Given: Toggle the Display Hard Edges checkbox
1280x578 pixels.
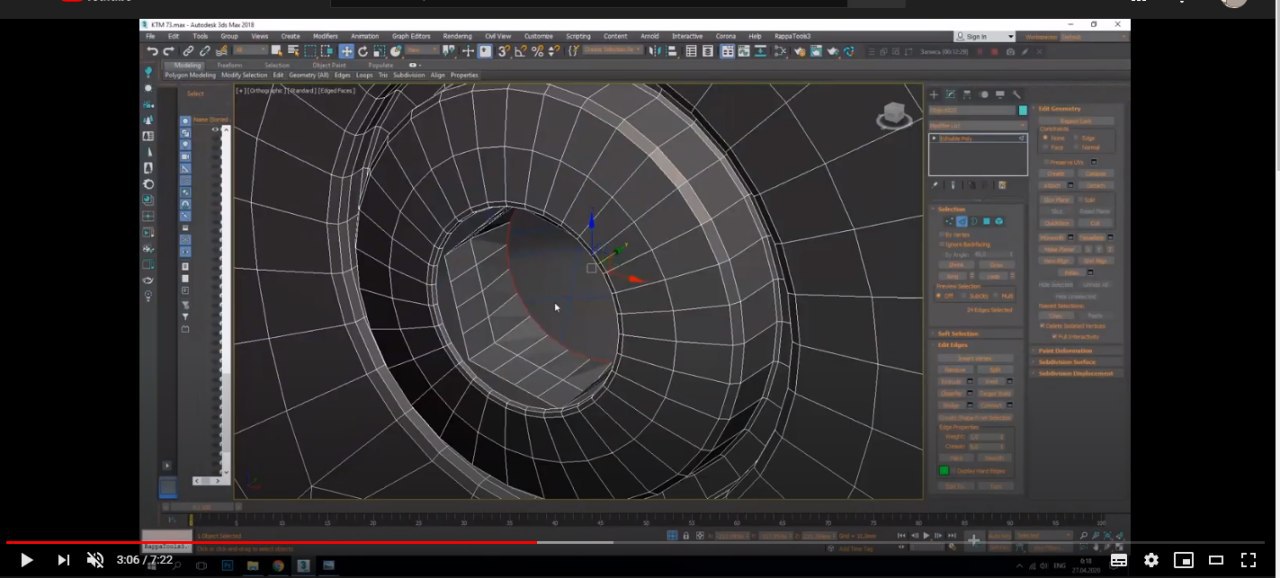Looking at the screenshot, I should pos(954,471).
